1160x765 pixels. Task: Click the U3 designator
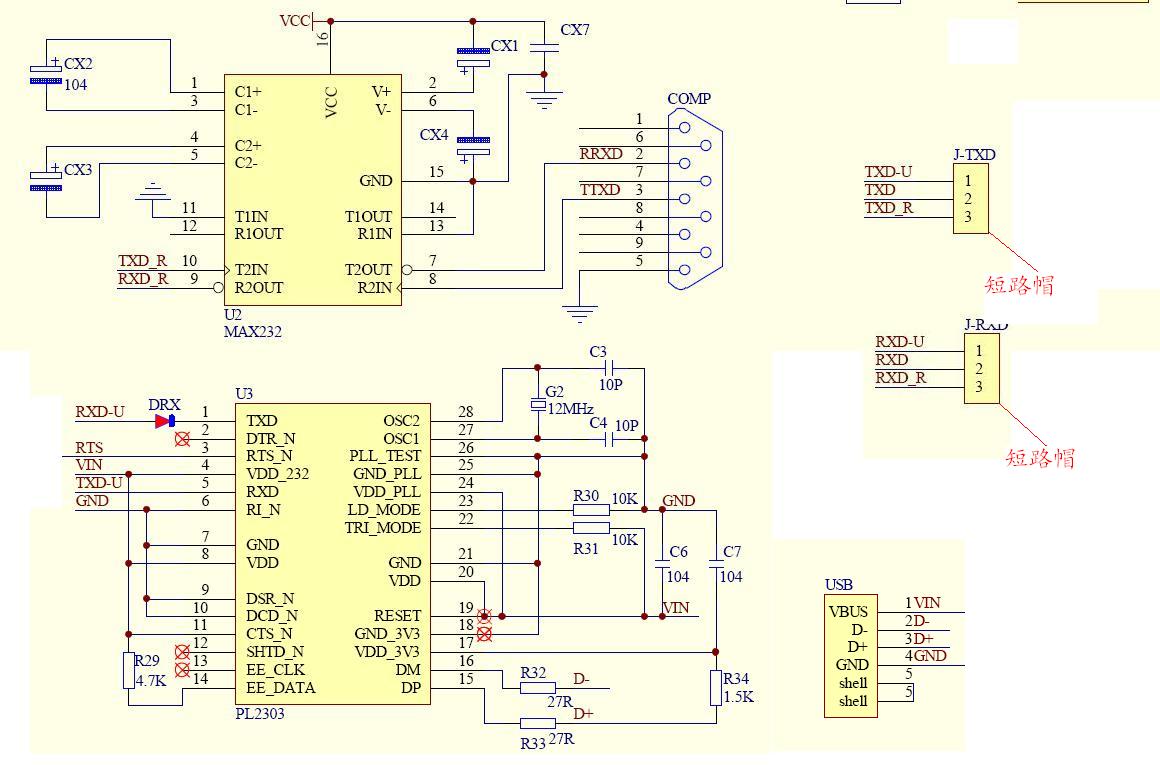pos(244,394)
